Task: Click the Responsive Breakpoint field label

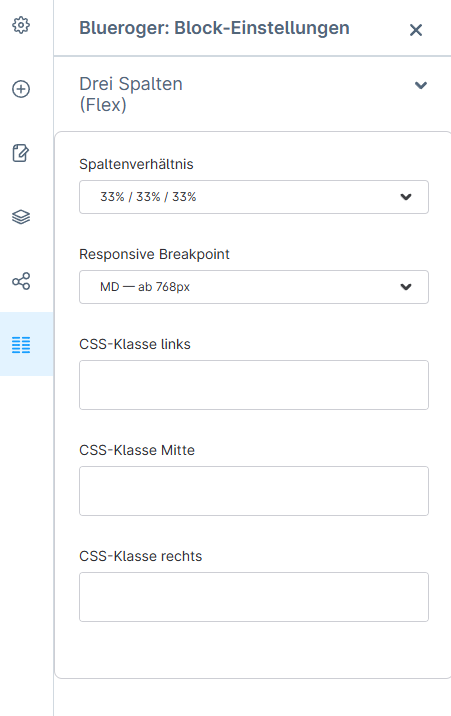Action: point(154,254)
